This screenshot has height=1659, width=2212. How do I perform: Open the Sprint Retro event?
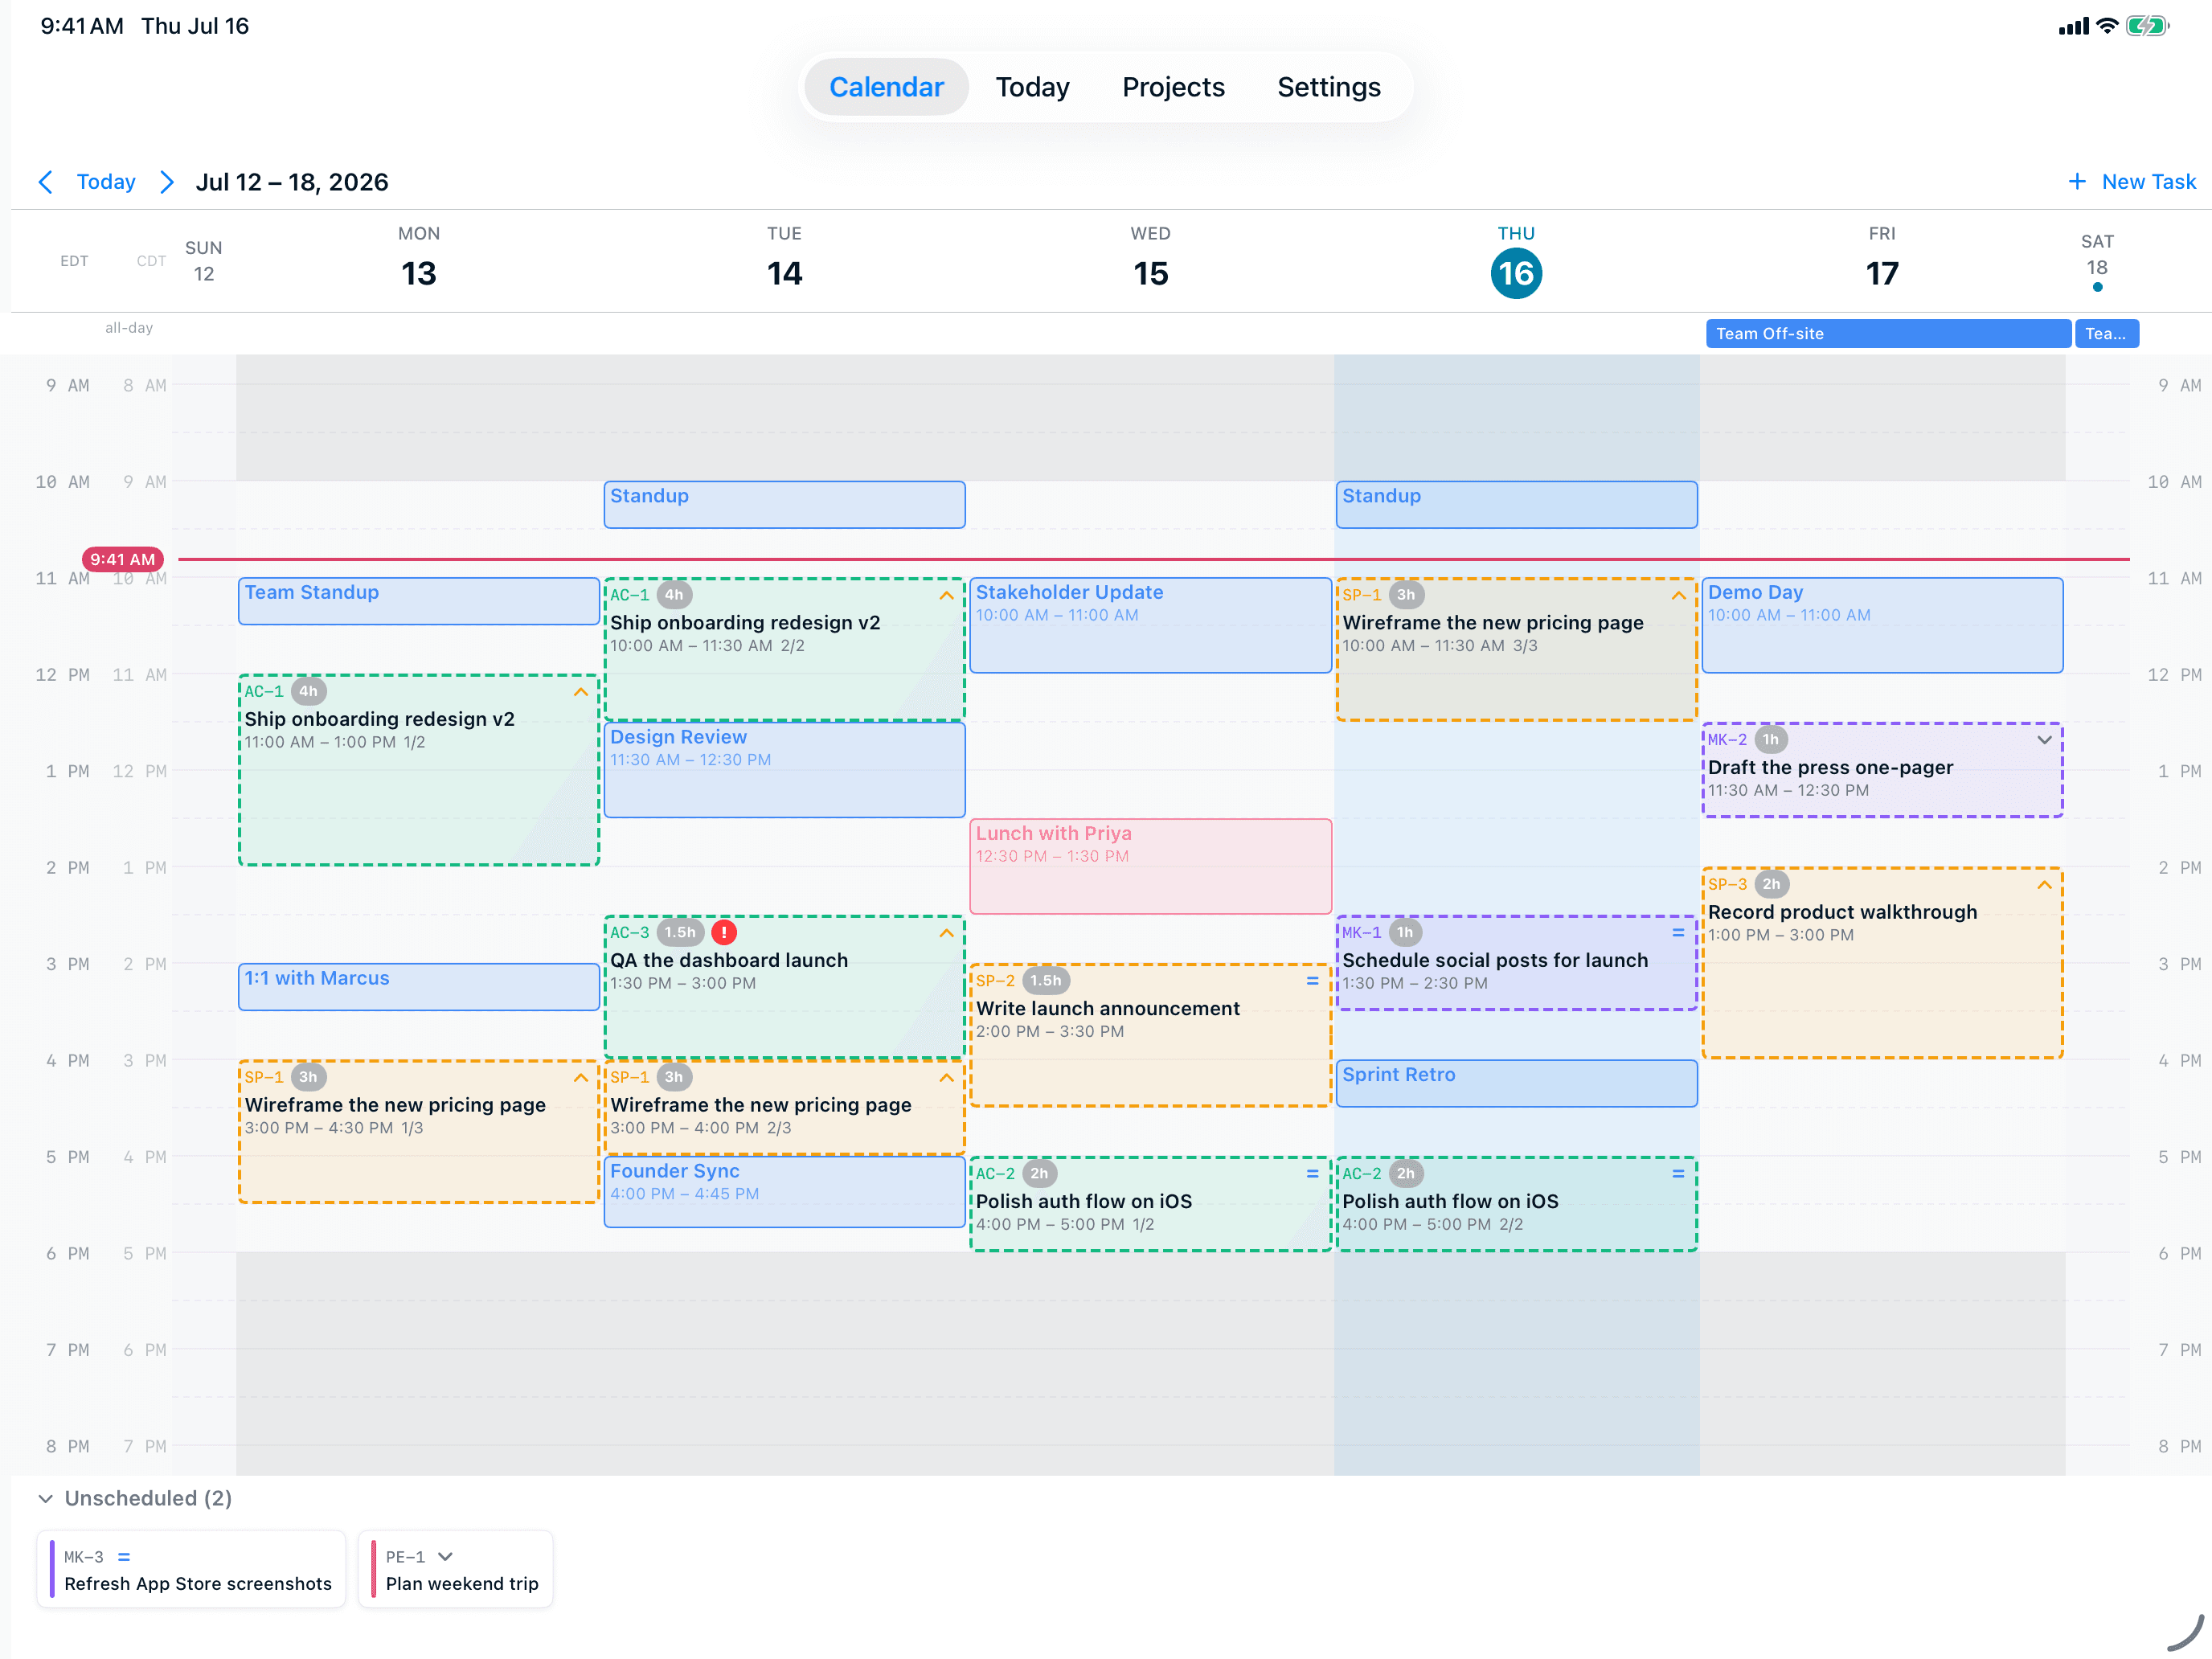pyautogui.click(x=1516, y=1083)
